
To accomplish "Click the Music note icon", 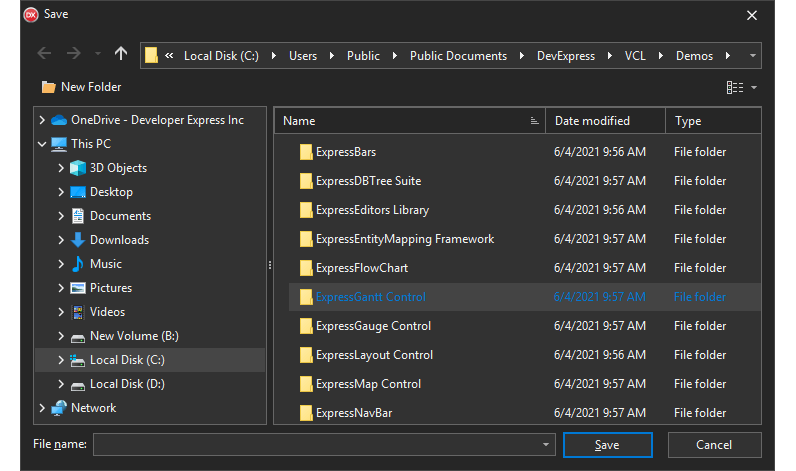I will click(78, 264).
